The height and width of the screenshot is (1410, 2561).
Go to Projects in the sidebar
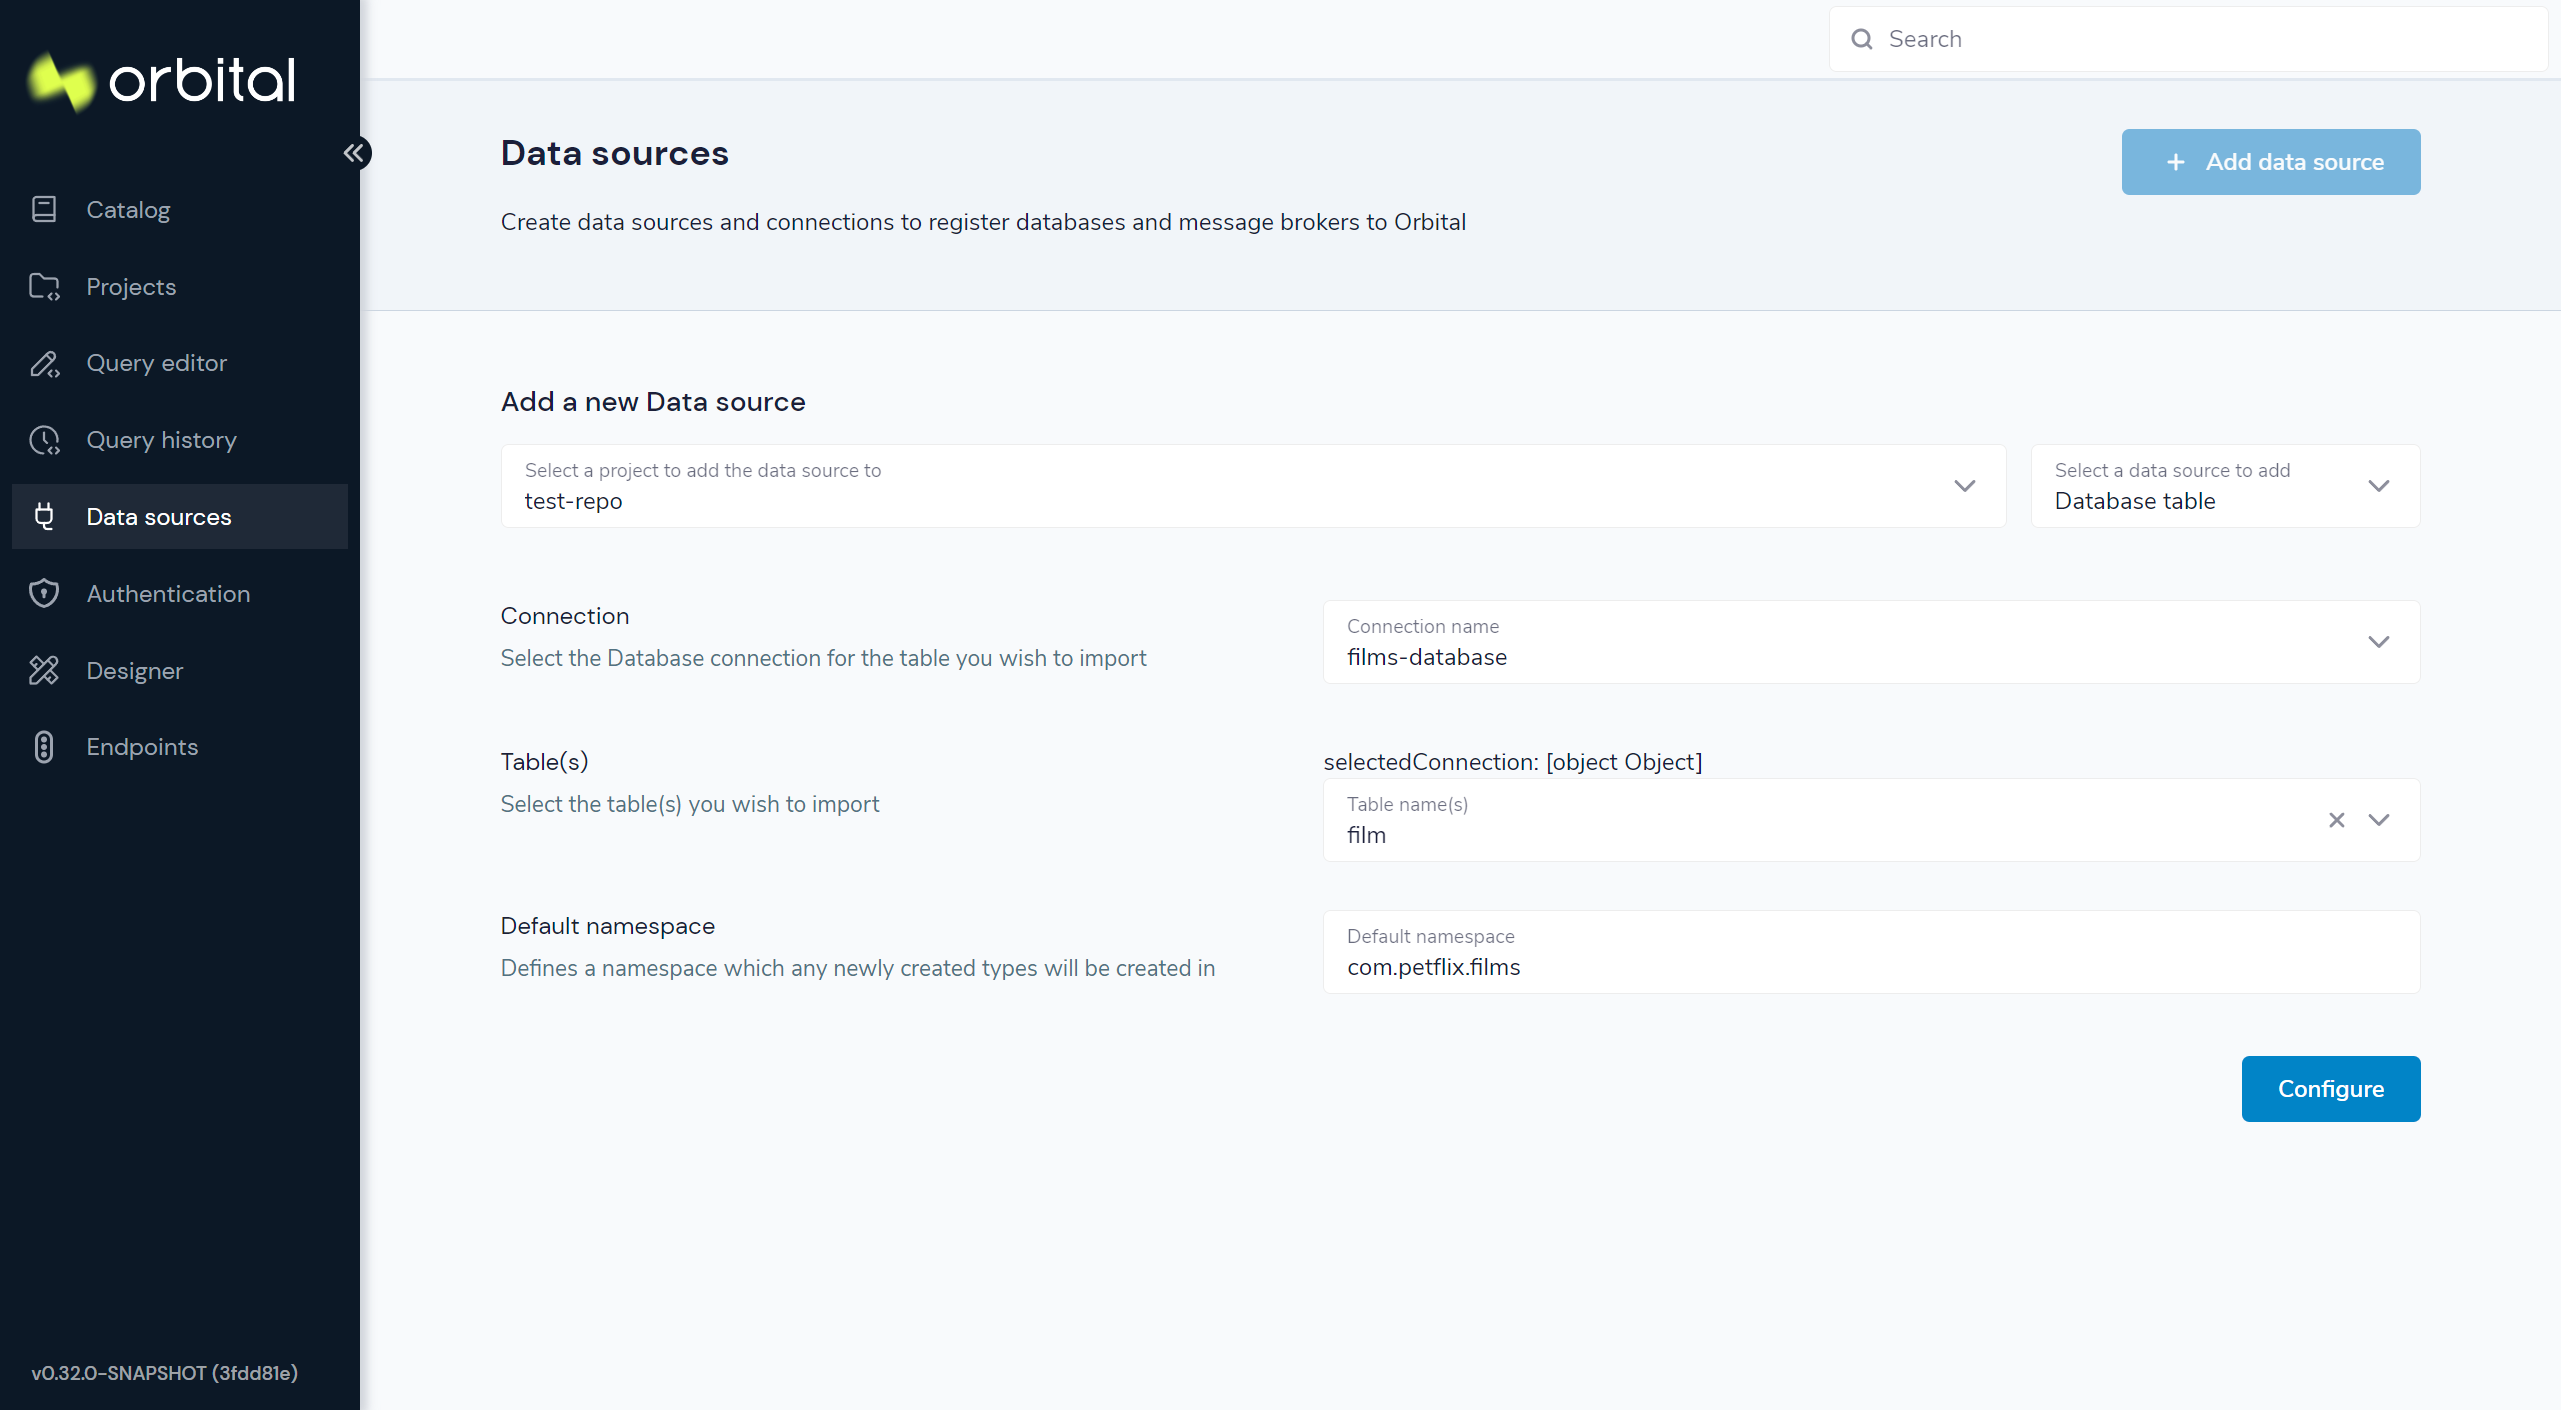(x=180, y=287)
